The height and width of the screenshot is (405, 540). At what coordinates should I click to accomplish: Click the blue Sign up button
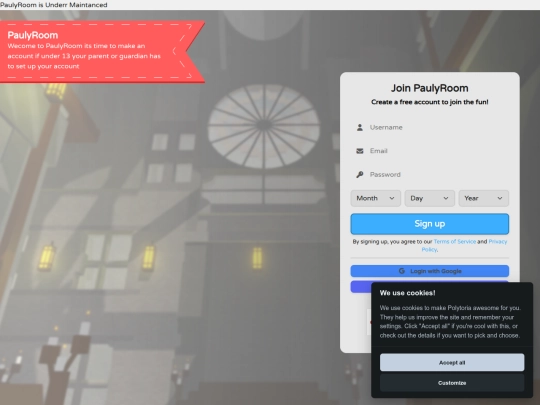[x=429, y=224]
